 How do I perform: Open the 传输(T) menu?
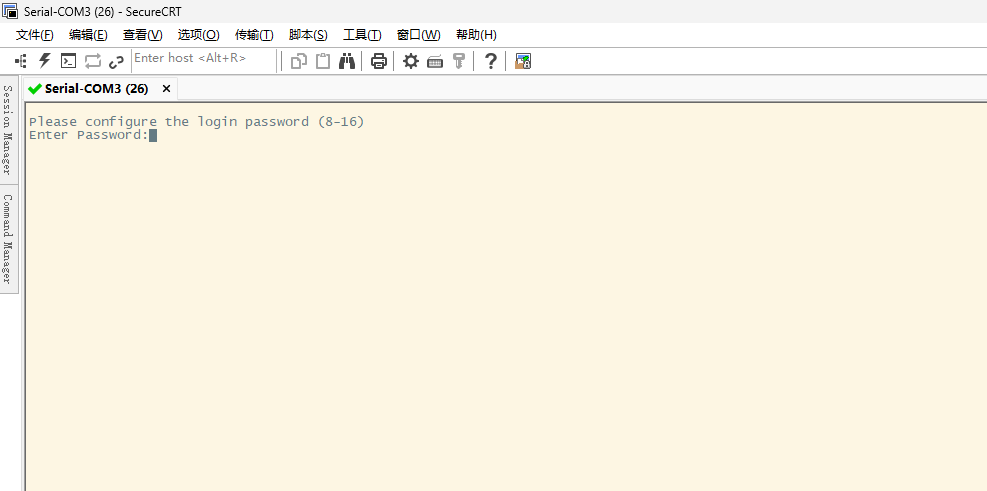coord(254,35)
